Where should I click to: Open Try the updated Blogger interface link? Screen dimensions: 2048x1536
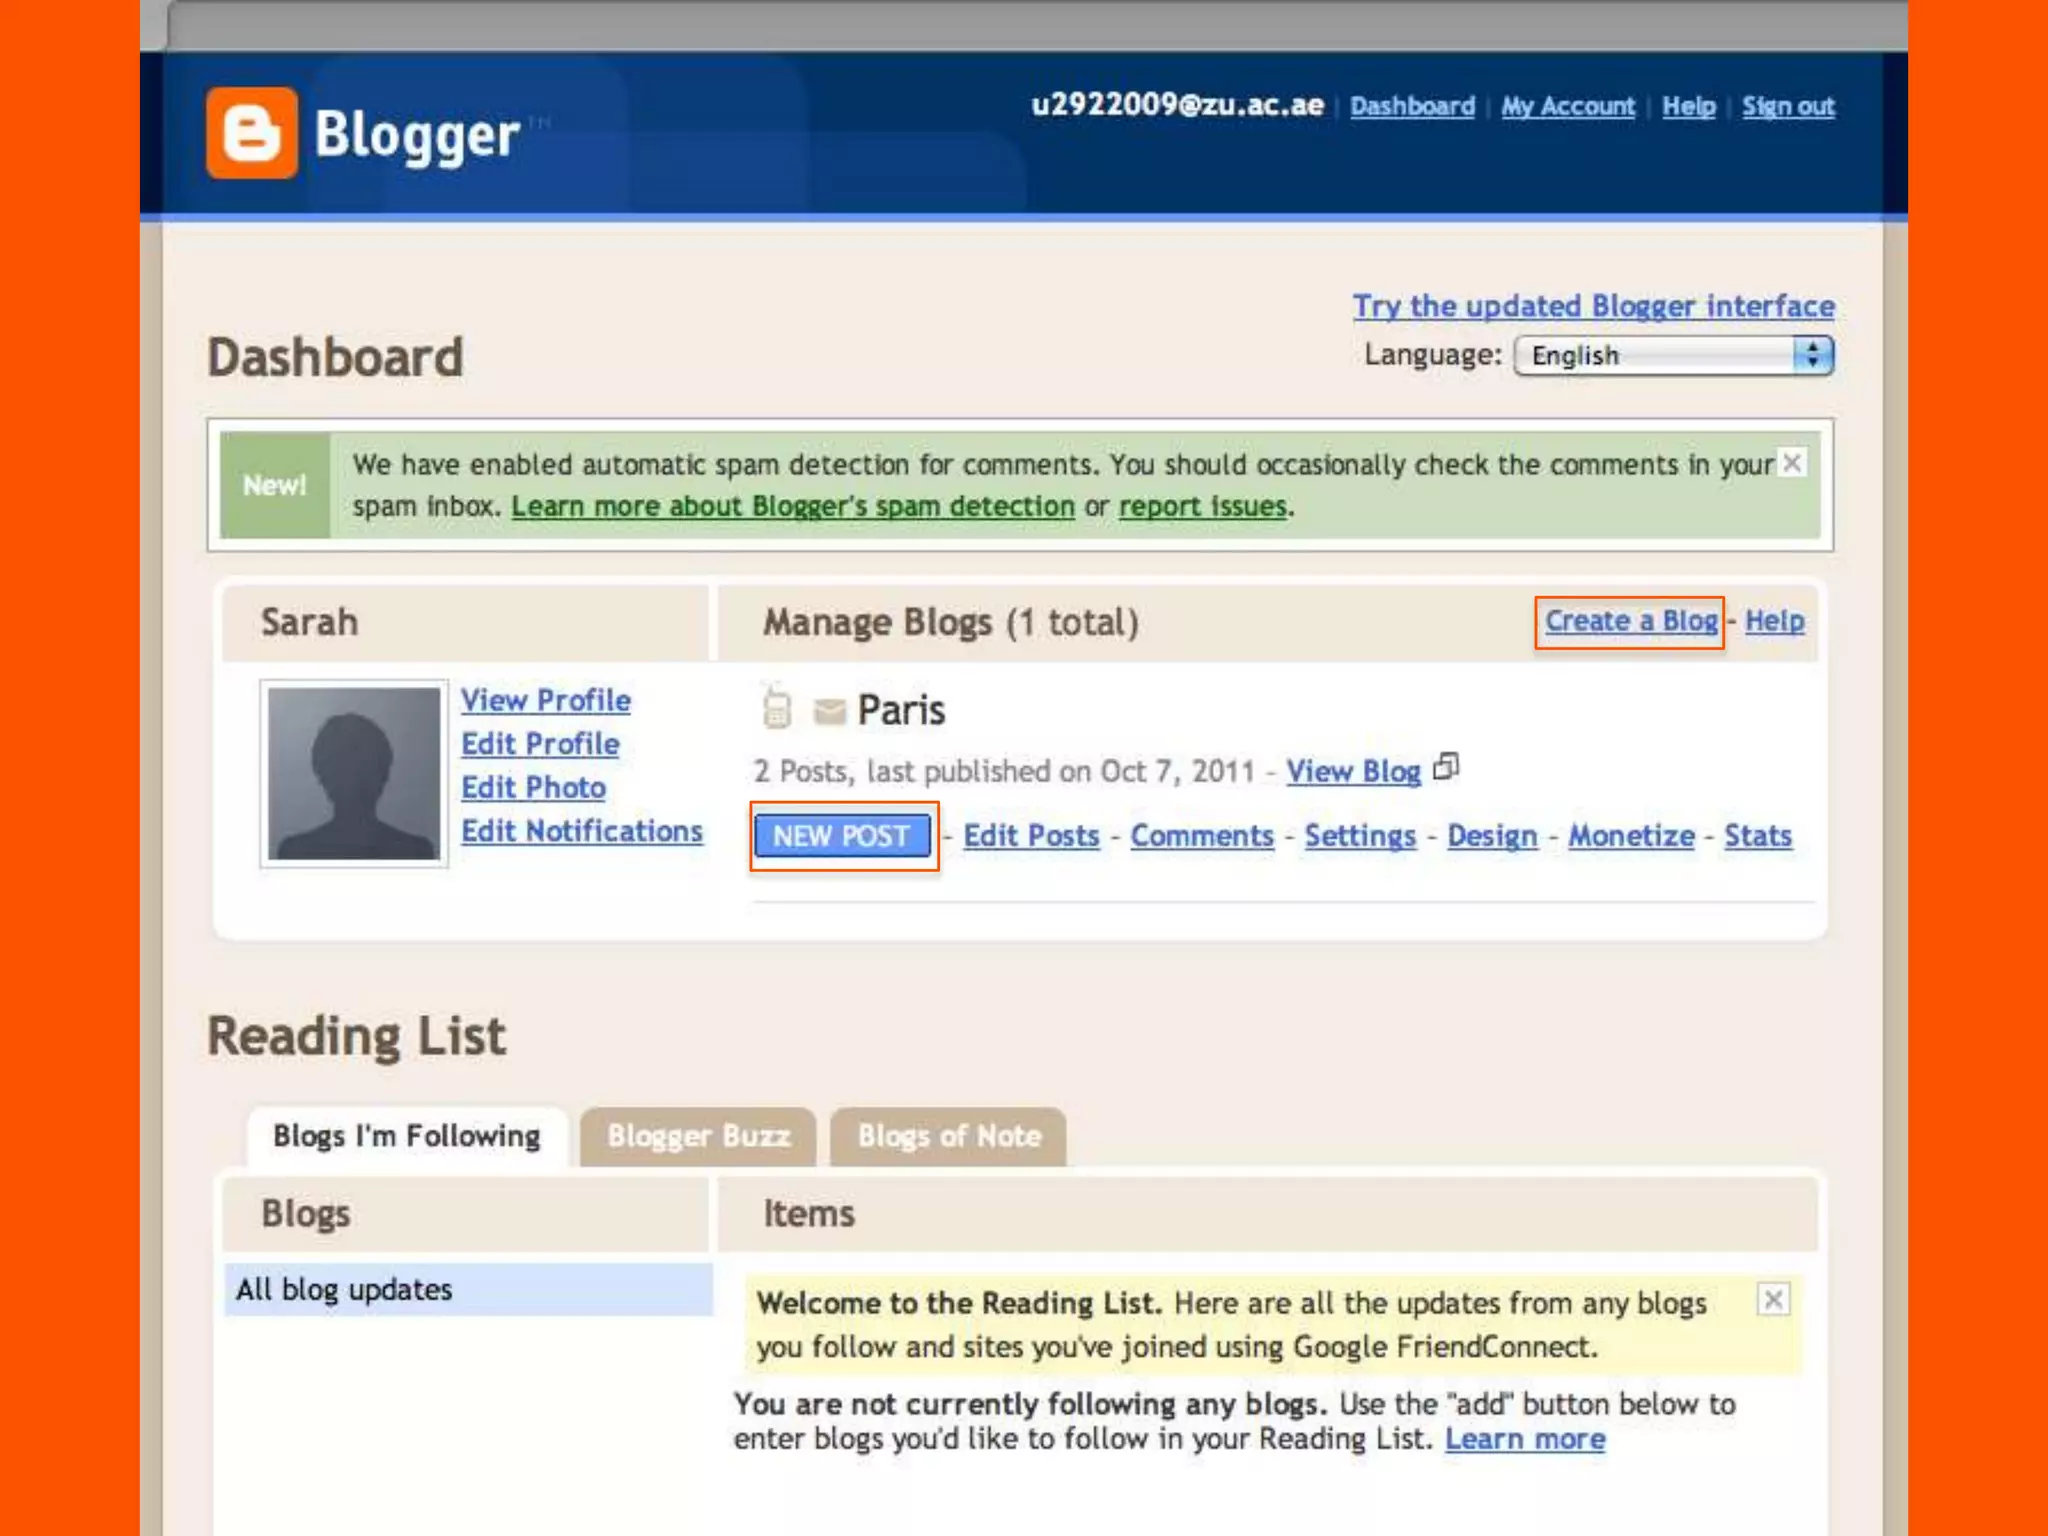tap(1593, 306)
